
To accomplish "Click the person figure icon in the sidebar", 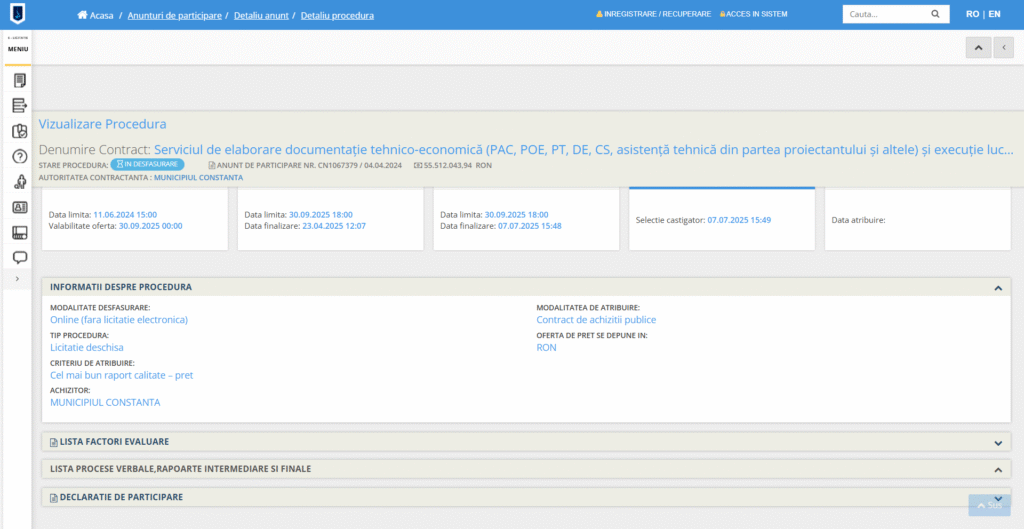I will [x=19, y=182].
